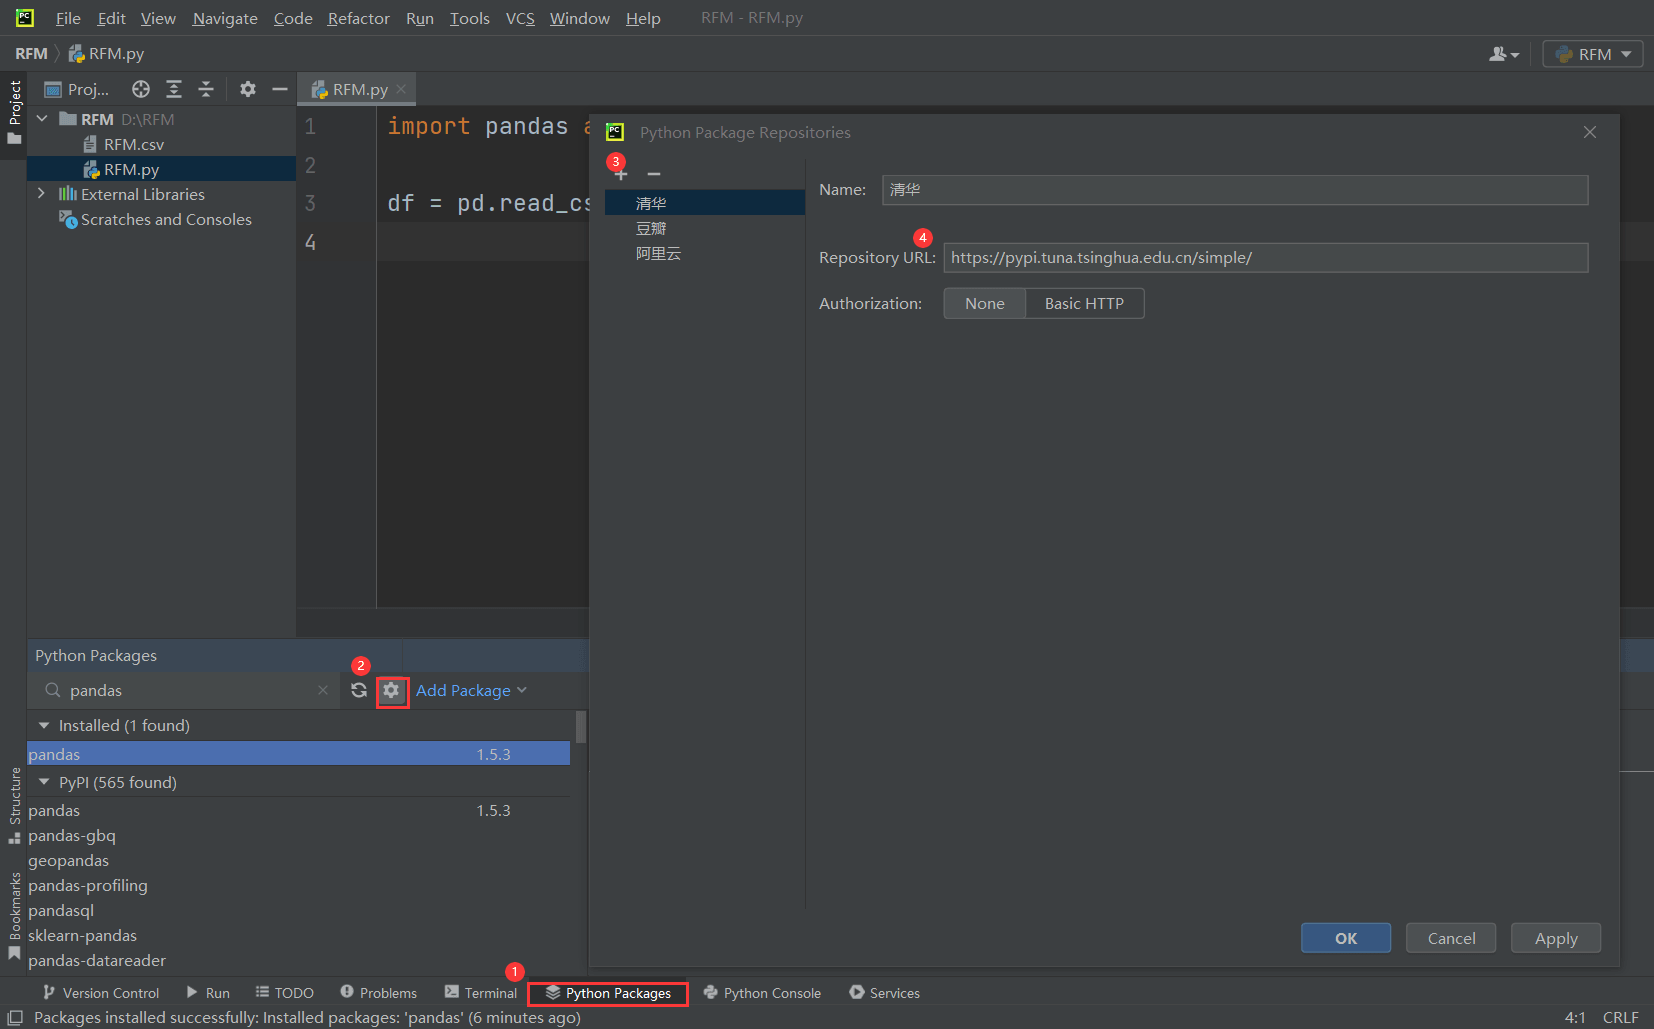The image size is (1654, 1029).
Task: Switch to the Terminal tab
Action: point(481,993)
